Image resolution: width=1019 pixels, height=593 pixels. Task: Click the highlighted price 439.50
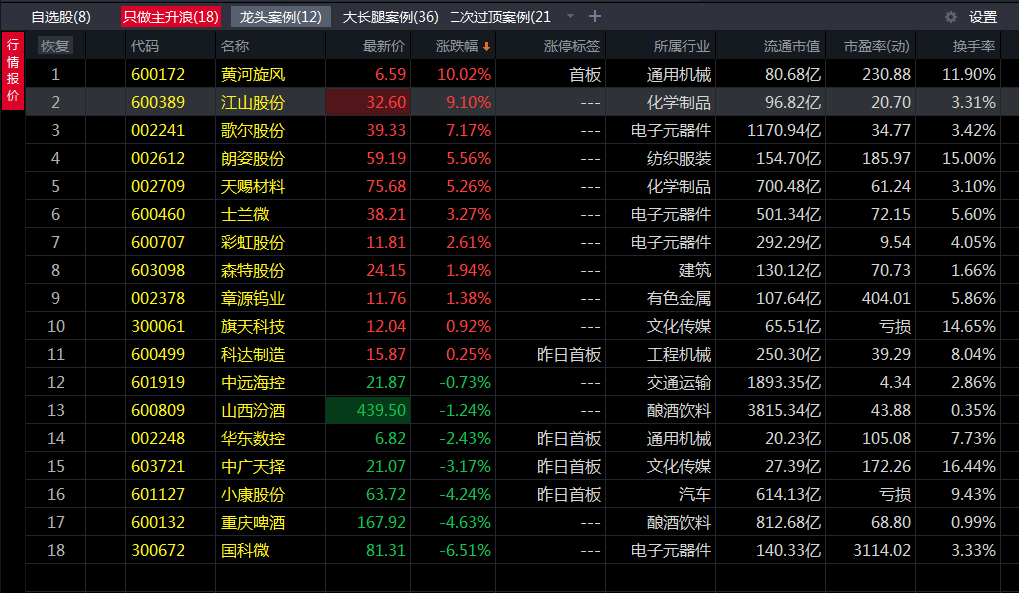(368, 410)
